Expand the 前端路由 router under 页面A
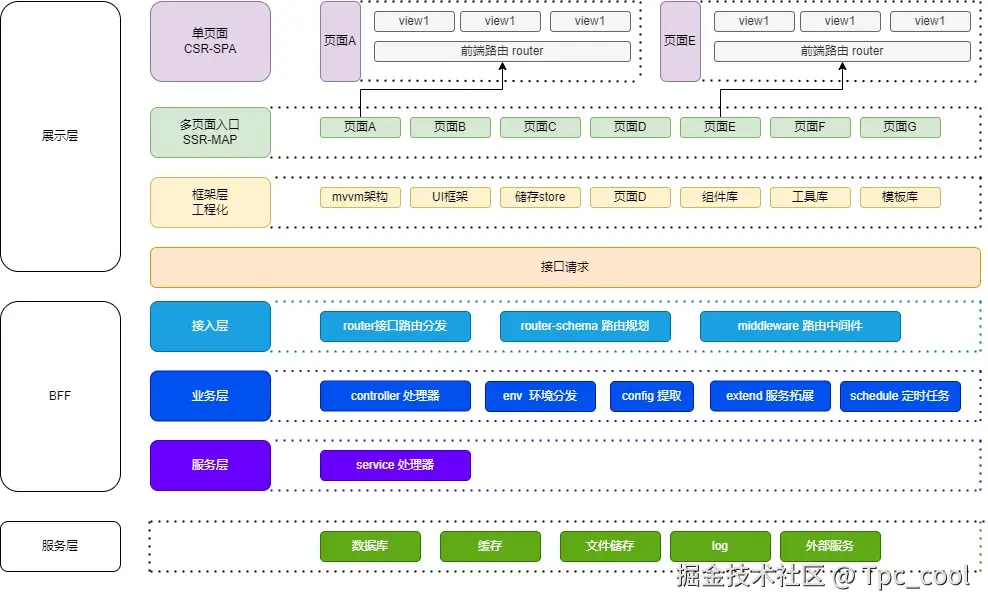Image resolution: width=988 pixels, height=609 pixels. click(501, 51)
